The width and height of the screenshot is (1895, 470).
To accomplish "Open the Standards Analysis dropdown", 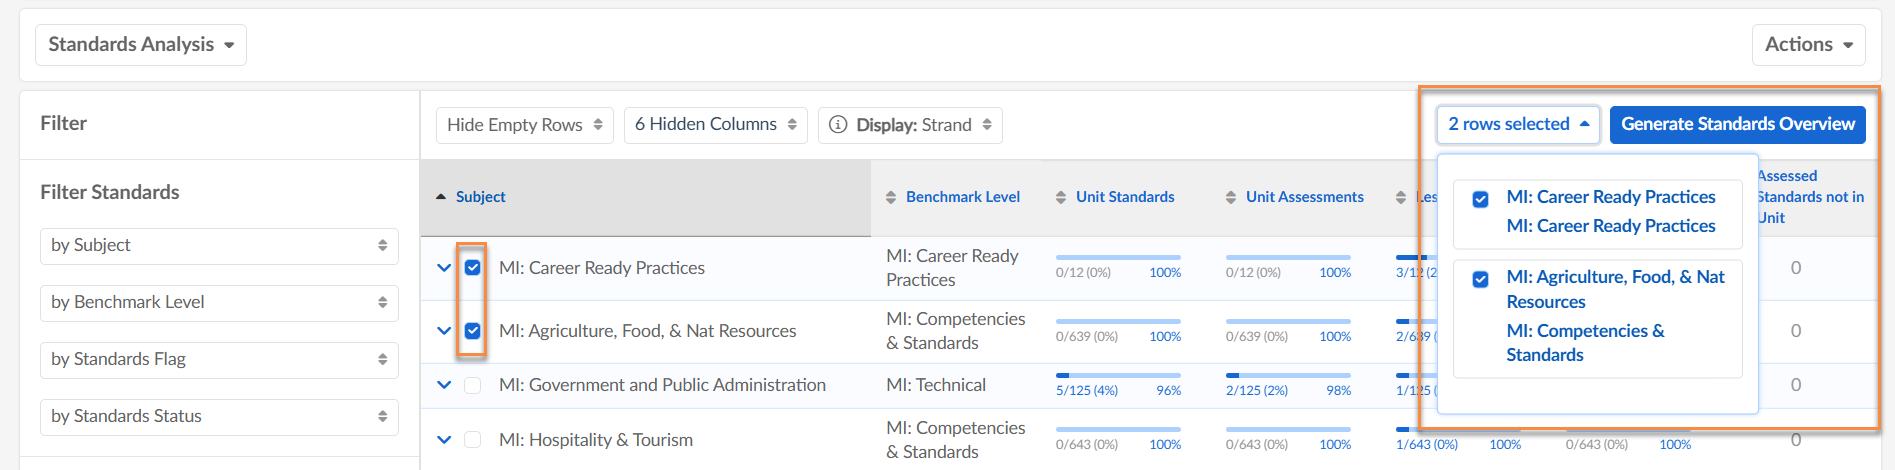I will (x=141, y=45).
